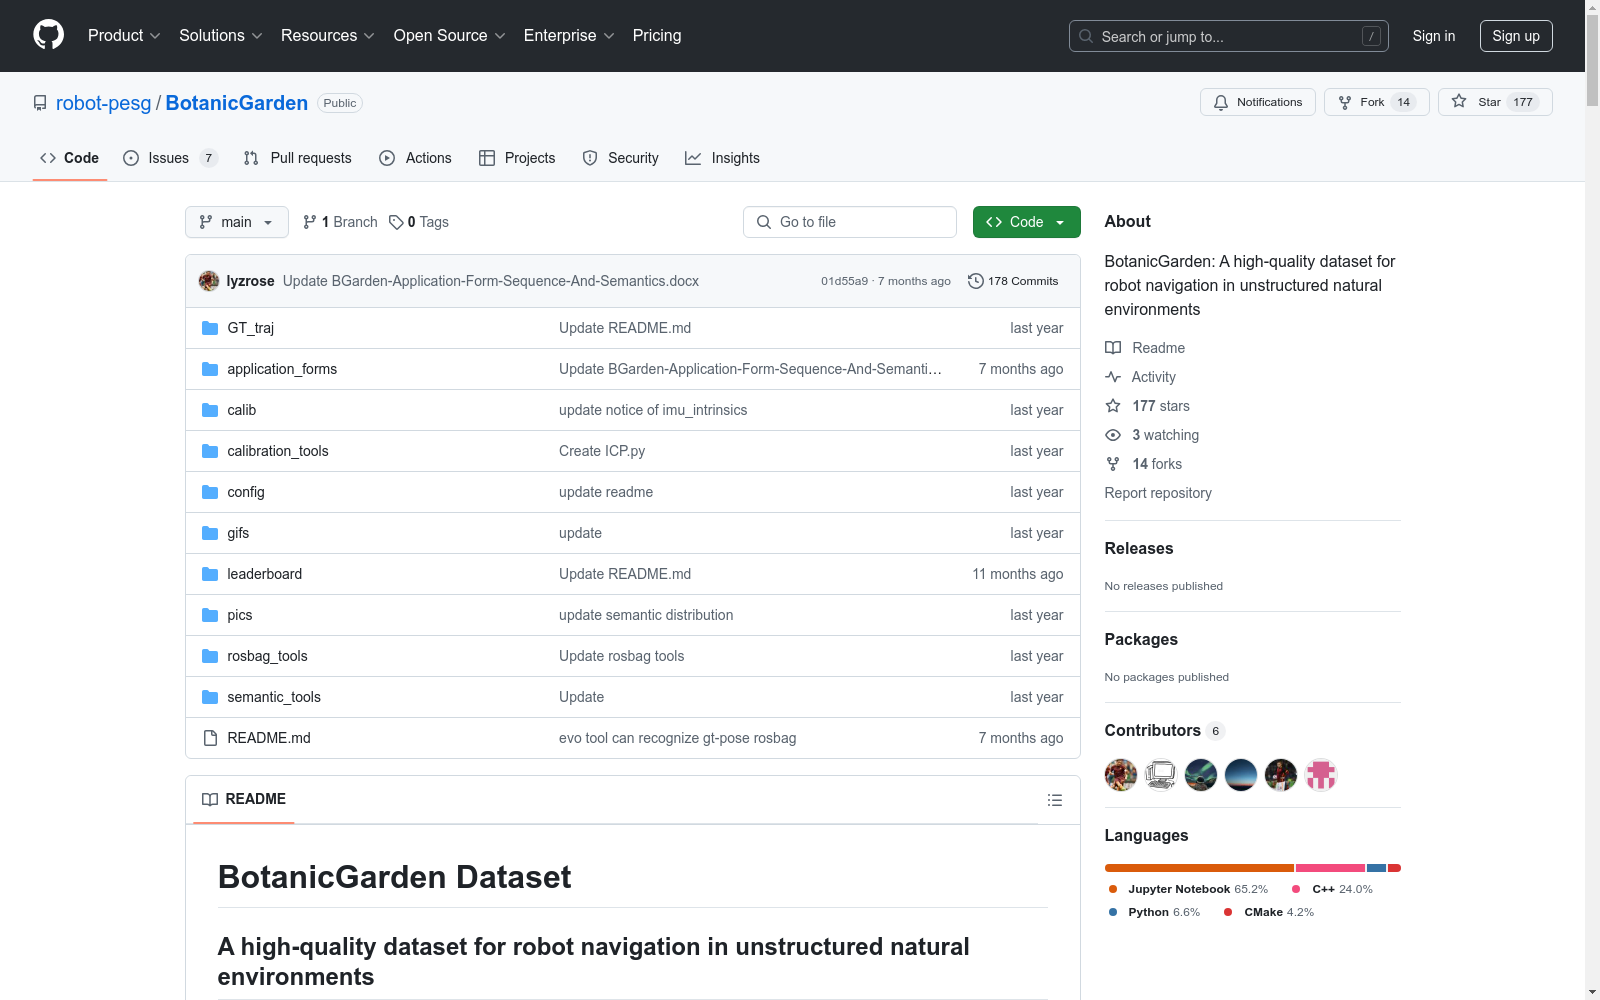1600x1000 pixels.
Task: Expand the Solutions menu
Action: pyautogui.click(x=221, y=35)
